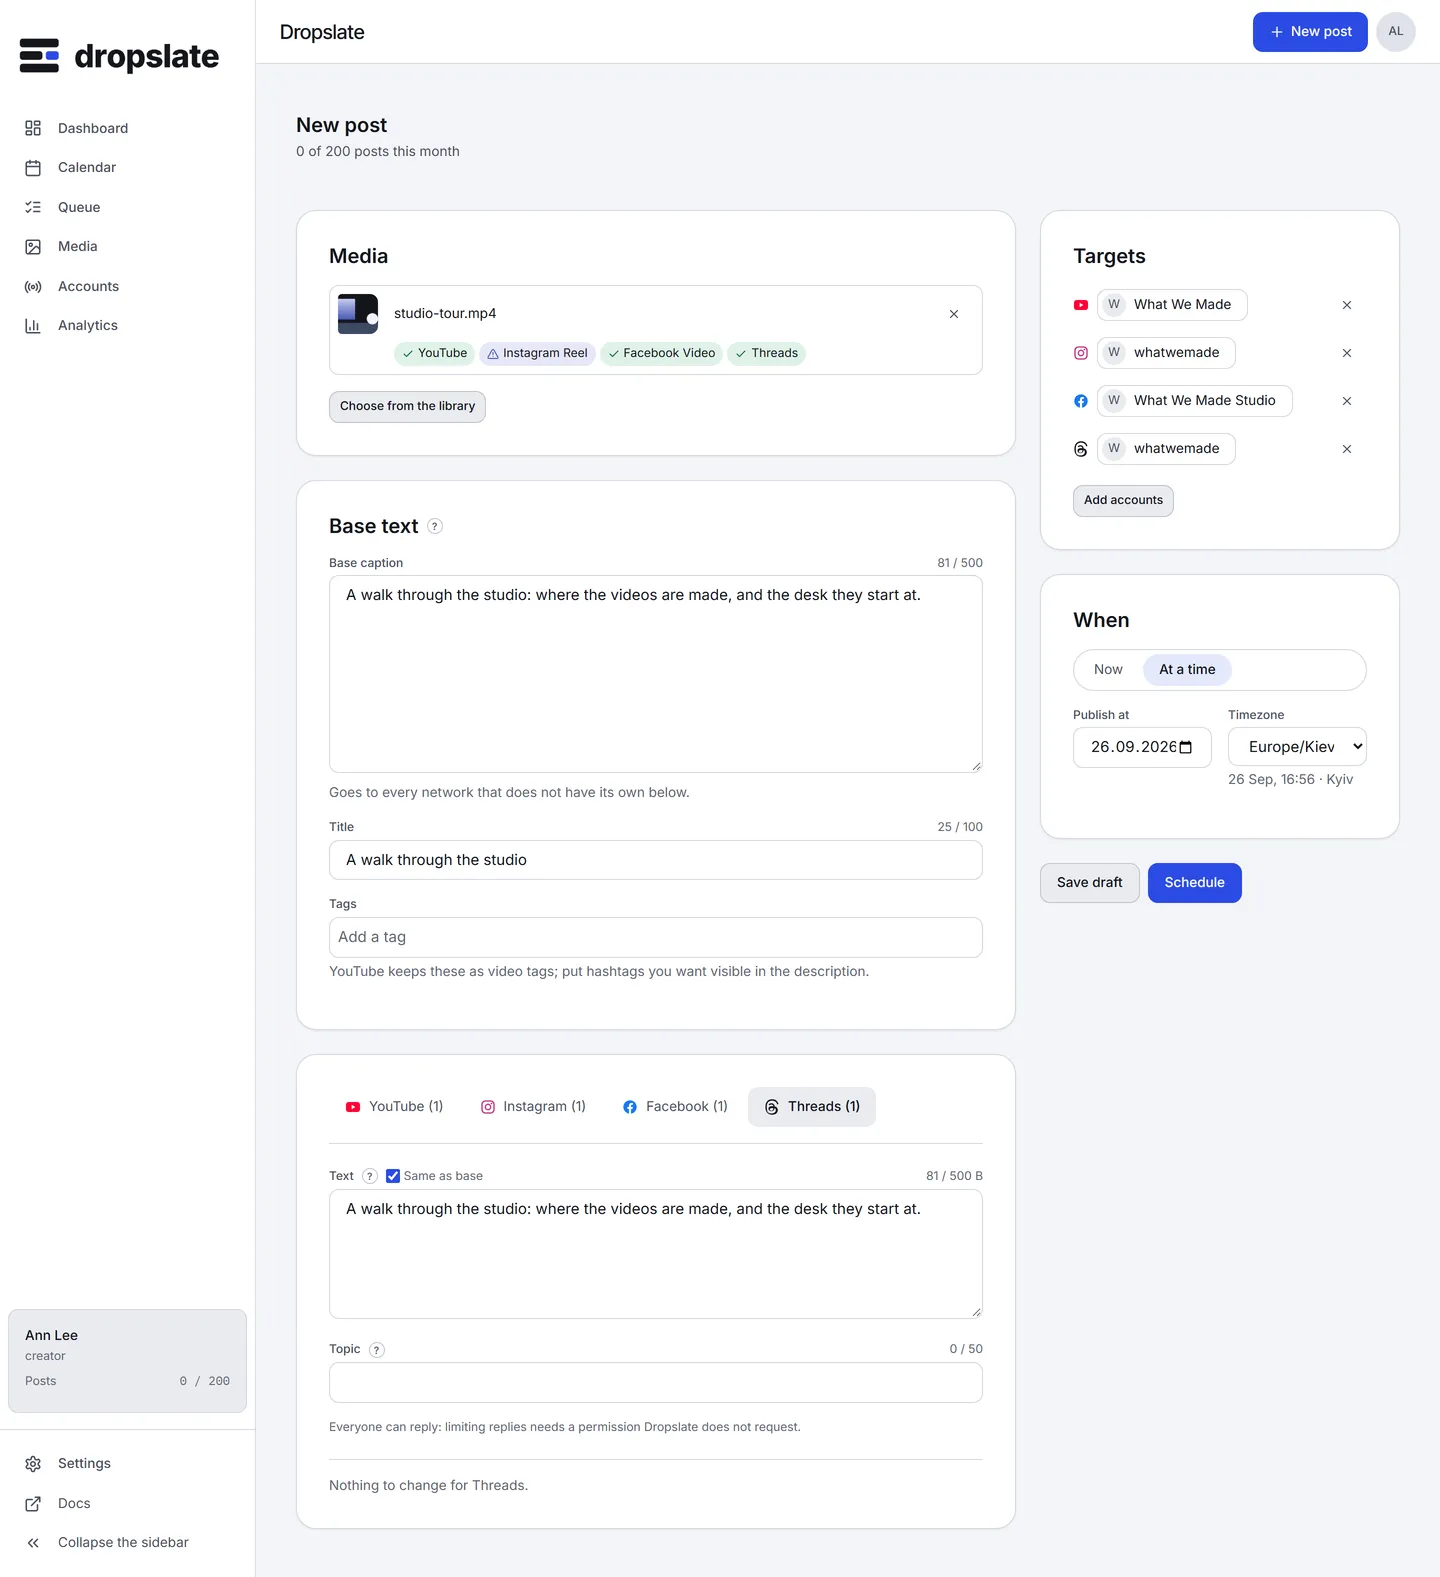Viewport: 1440px width, 1577px height.
Task: Select the Threads (1) tab
Action: (x=812, y=1107)
